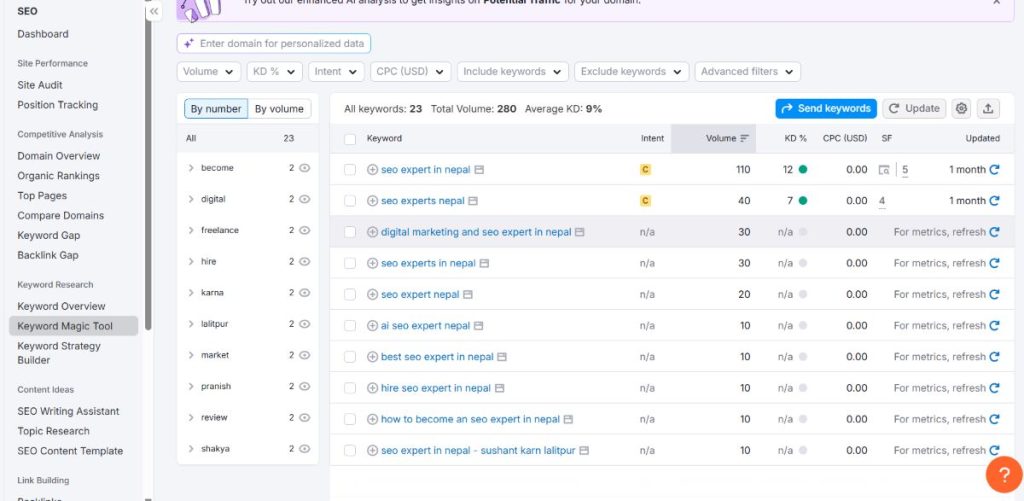Click KD difficulty dot for seo experts nepal

(803, 201)
